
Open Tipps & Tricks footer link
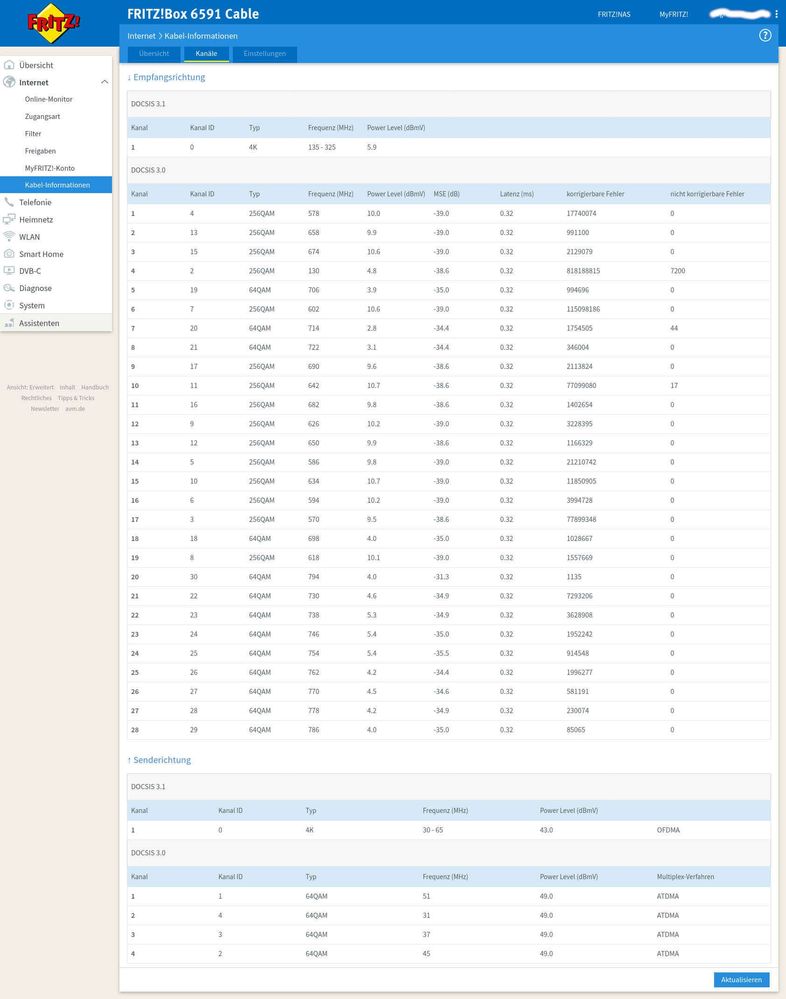(76, 398)
